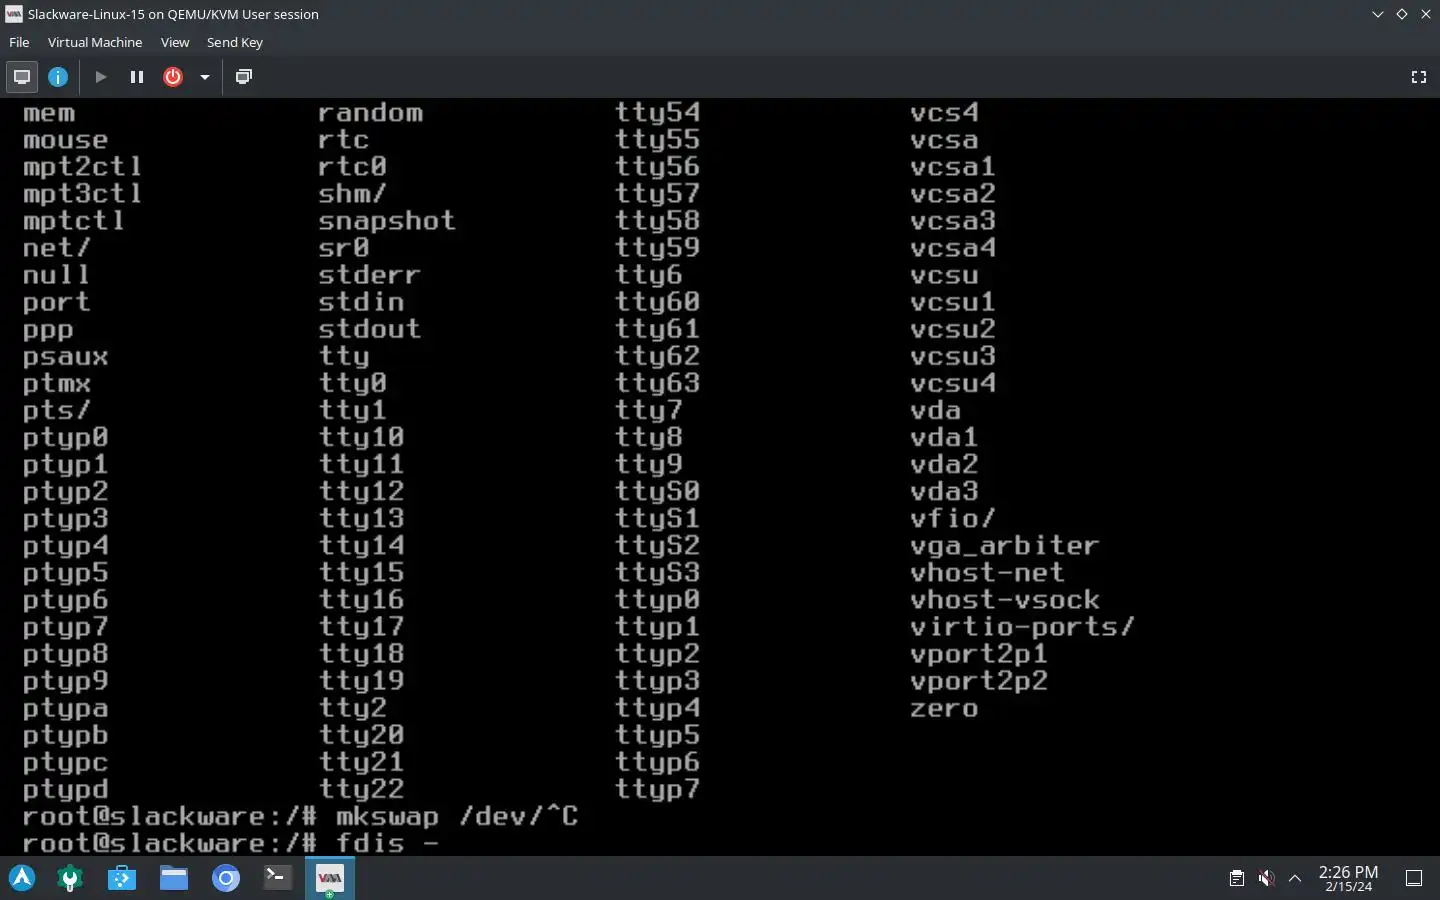Launch the software store from taskbar
Image resolution: width=1440 pixels, height=900 pixels.
(x=122, y=878)
